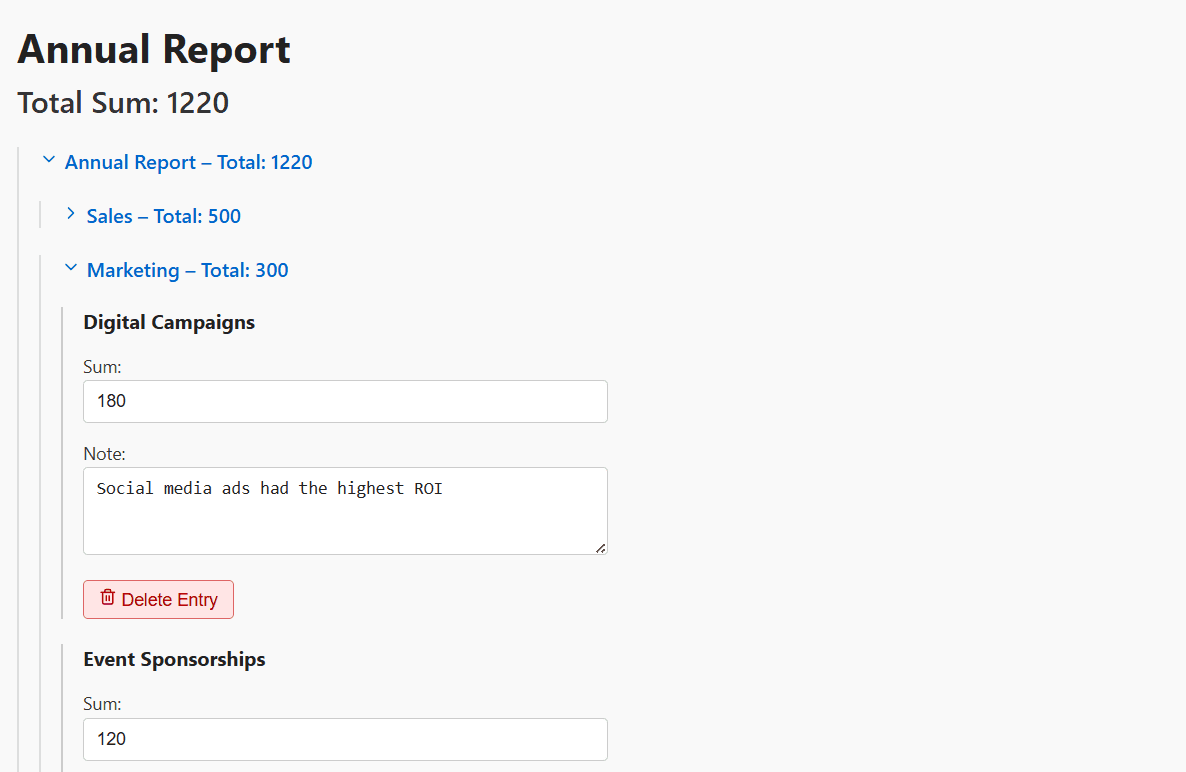1186x772 pixels.
Task: Click inside the Note textarea
Action: 345,510
